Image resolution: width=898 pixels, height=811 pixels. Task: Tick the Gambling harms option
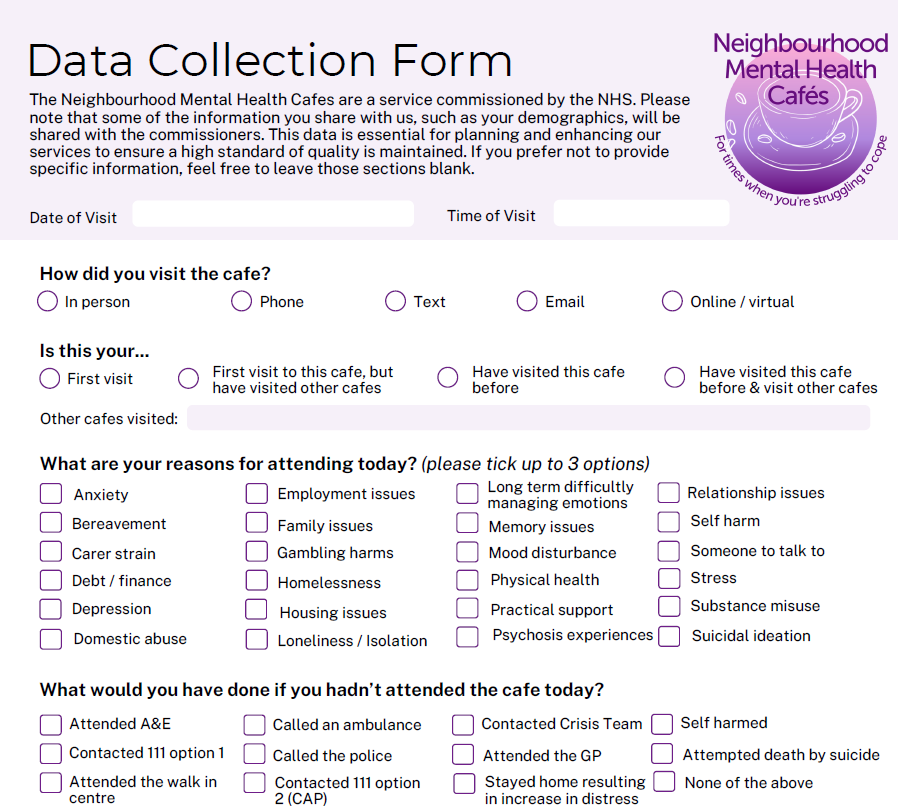[x=257, y=552]
